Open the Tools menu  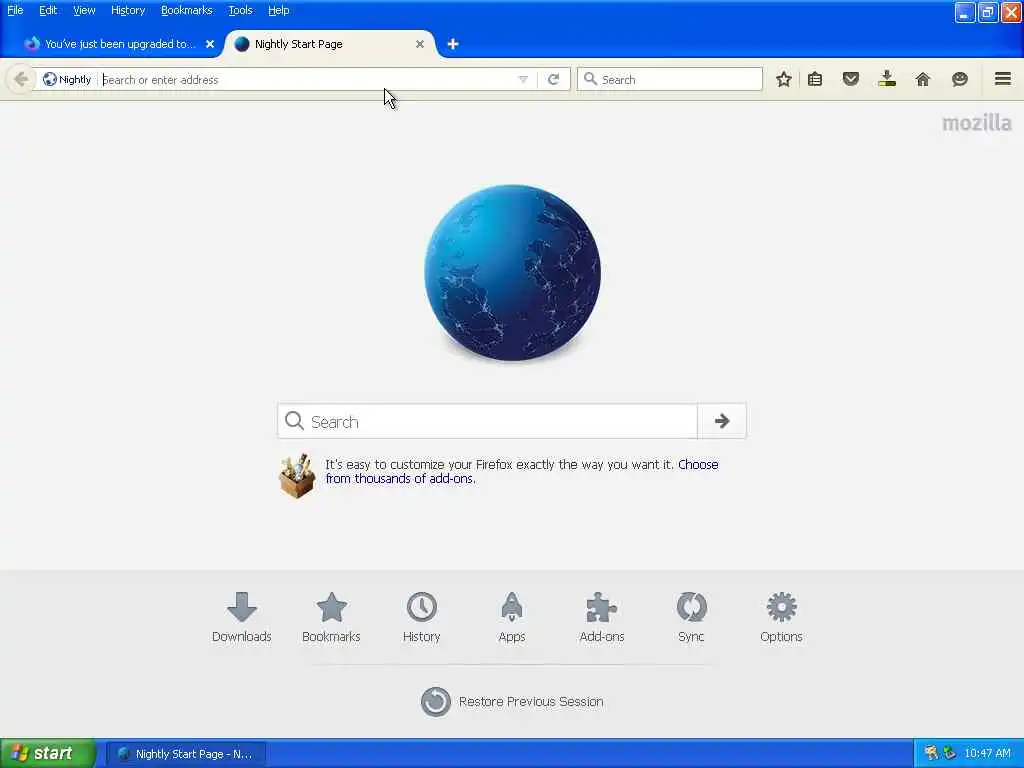coord(240,10)
